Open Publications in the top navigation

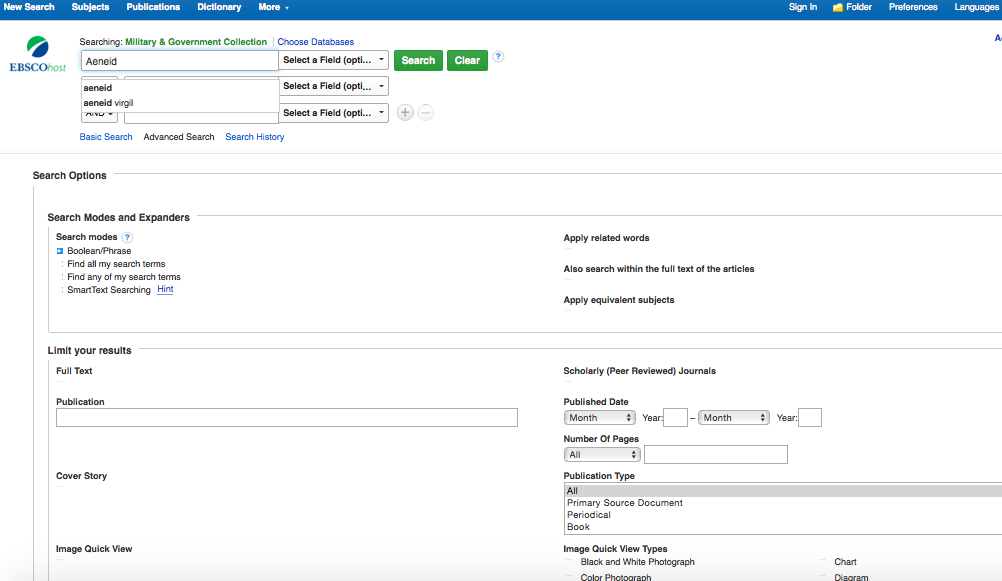(153, 7)
